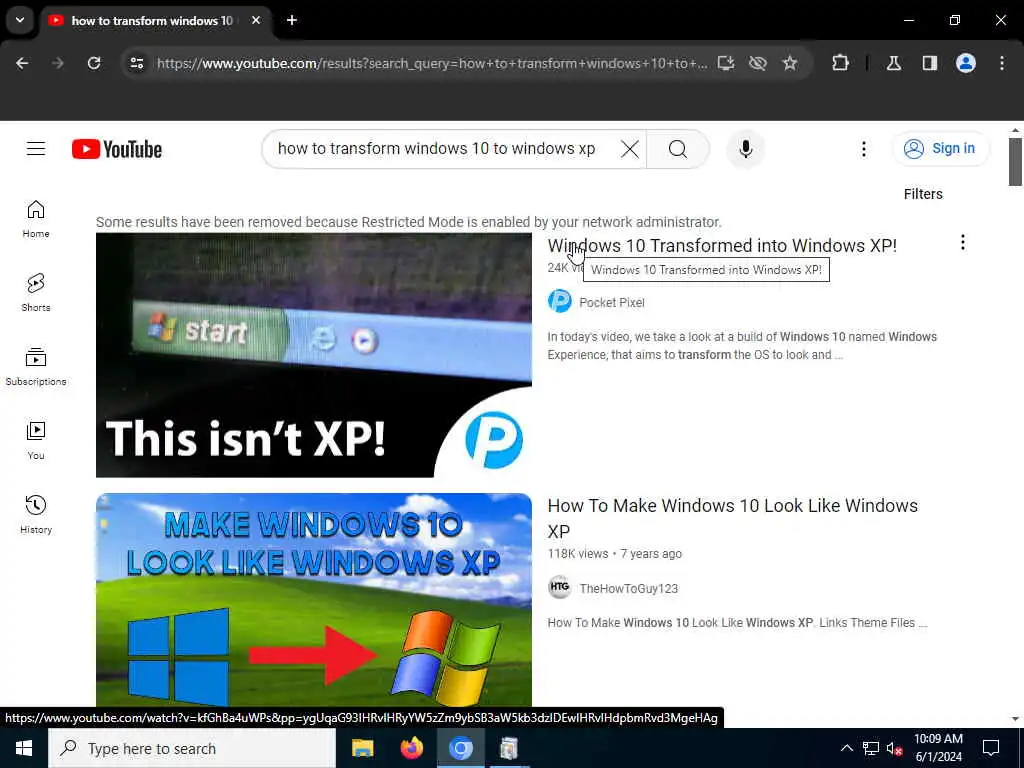The width and height of the screenshot is (1024, 768).
Task: Bookmark this page with the star icon
Action: tap(790, 63)
